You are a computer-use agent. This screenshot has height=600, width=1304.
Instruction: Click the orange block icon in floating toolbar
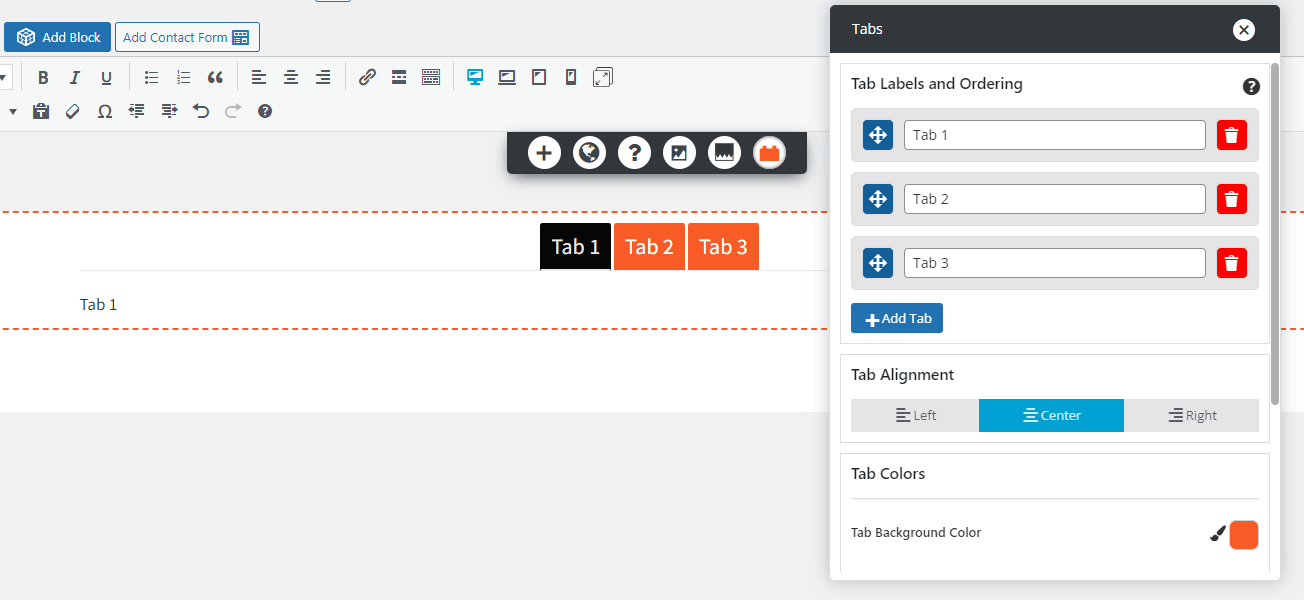coord(769,153)
